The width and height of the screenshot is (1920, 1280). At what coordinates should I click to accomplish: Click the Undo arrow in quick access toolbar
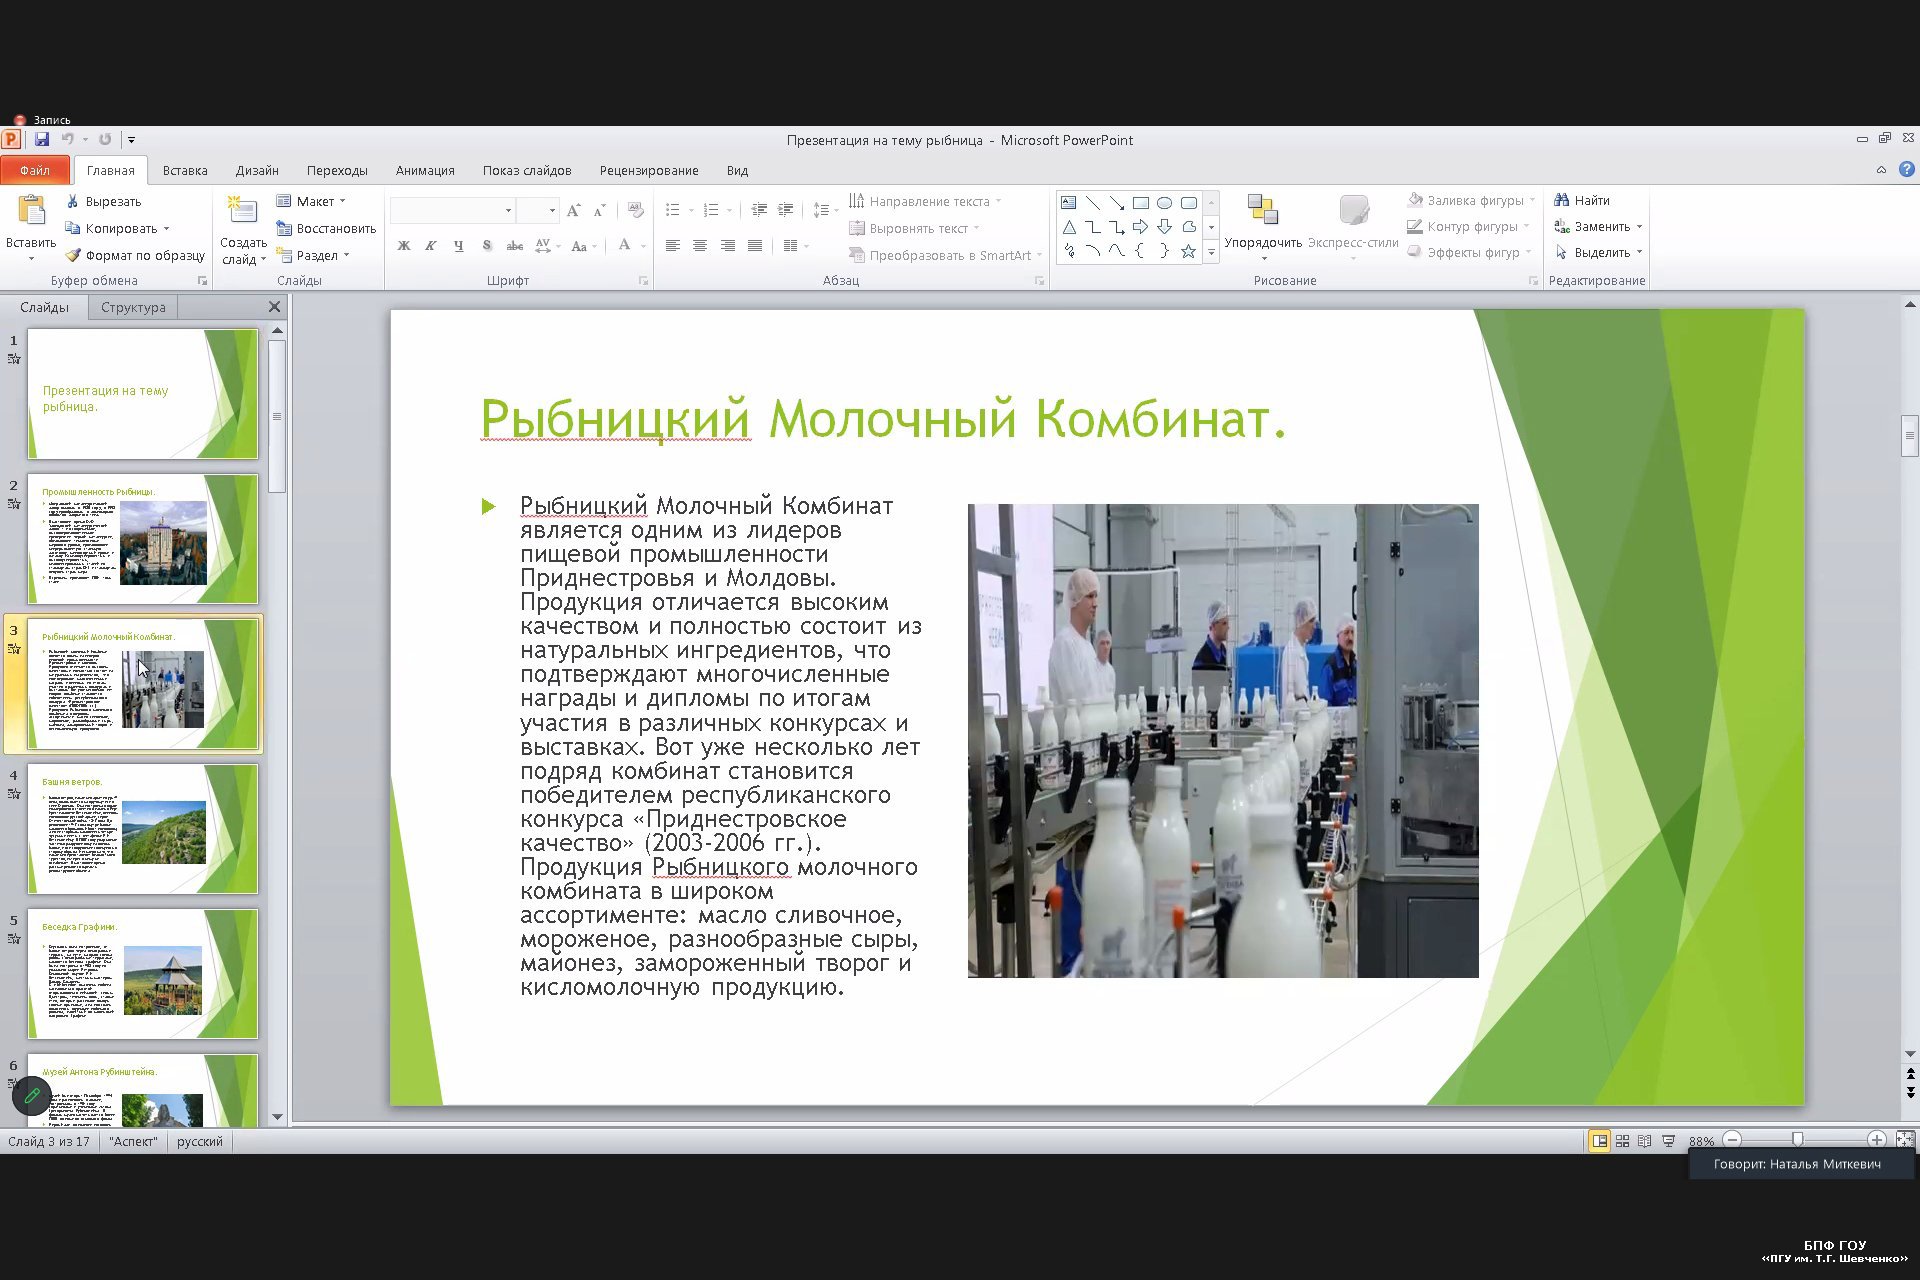click(x=67, y=139)
